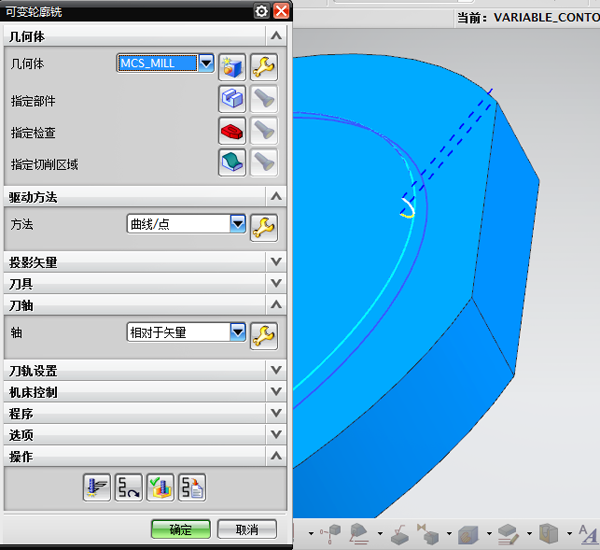Click the edit geometry wrench icon
The height and width of the screenshot is (550, 600).
click(x=263, y=66)
